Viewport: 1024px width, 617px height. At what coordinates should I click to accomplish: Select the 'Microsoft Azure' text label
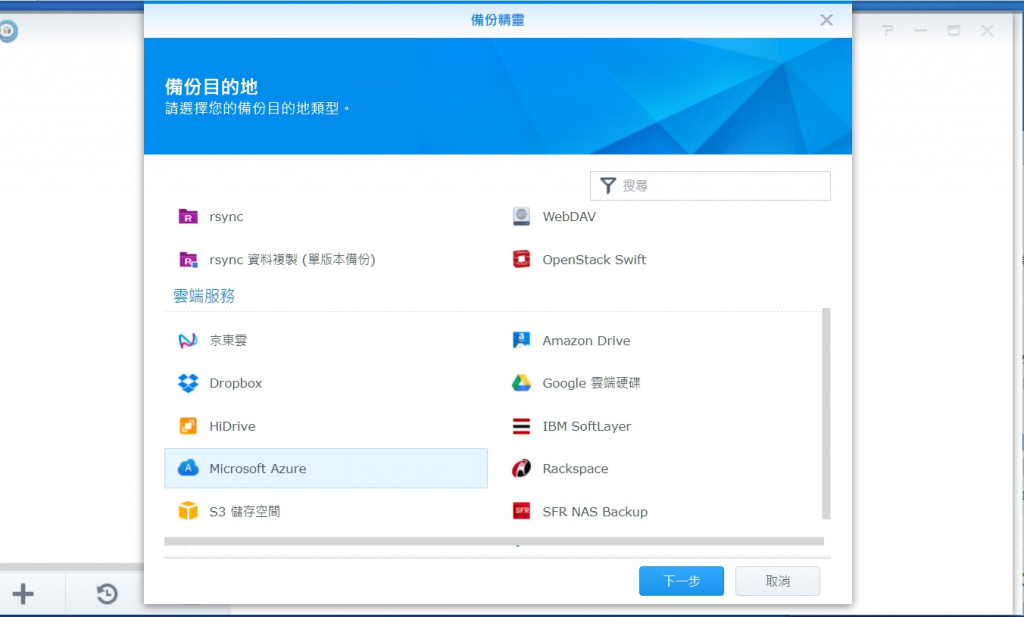tap(257, 468)
